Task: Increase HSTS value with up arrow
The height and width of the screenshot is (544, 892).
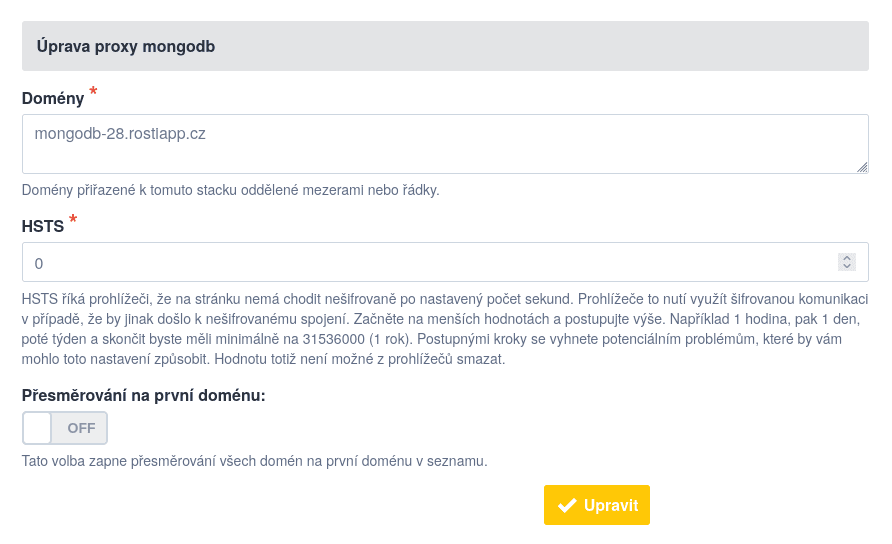Action: pyautogui.click(x=846, y=258)
